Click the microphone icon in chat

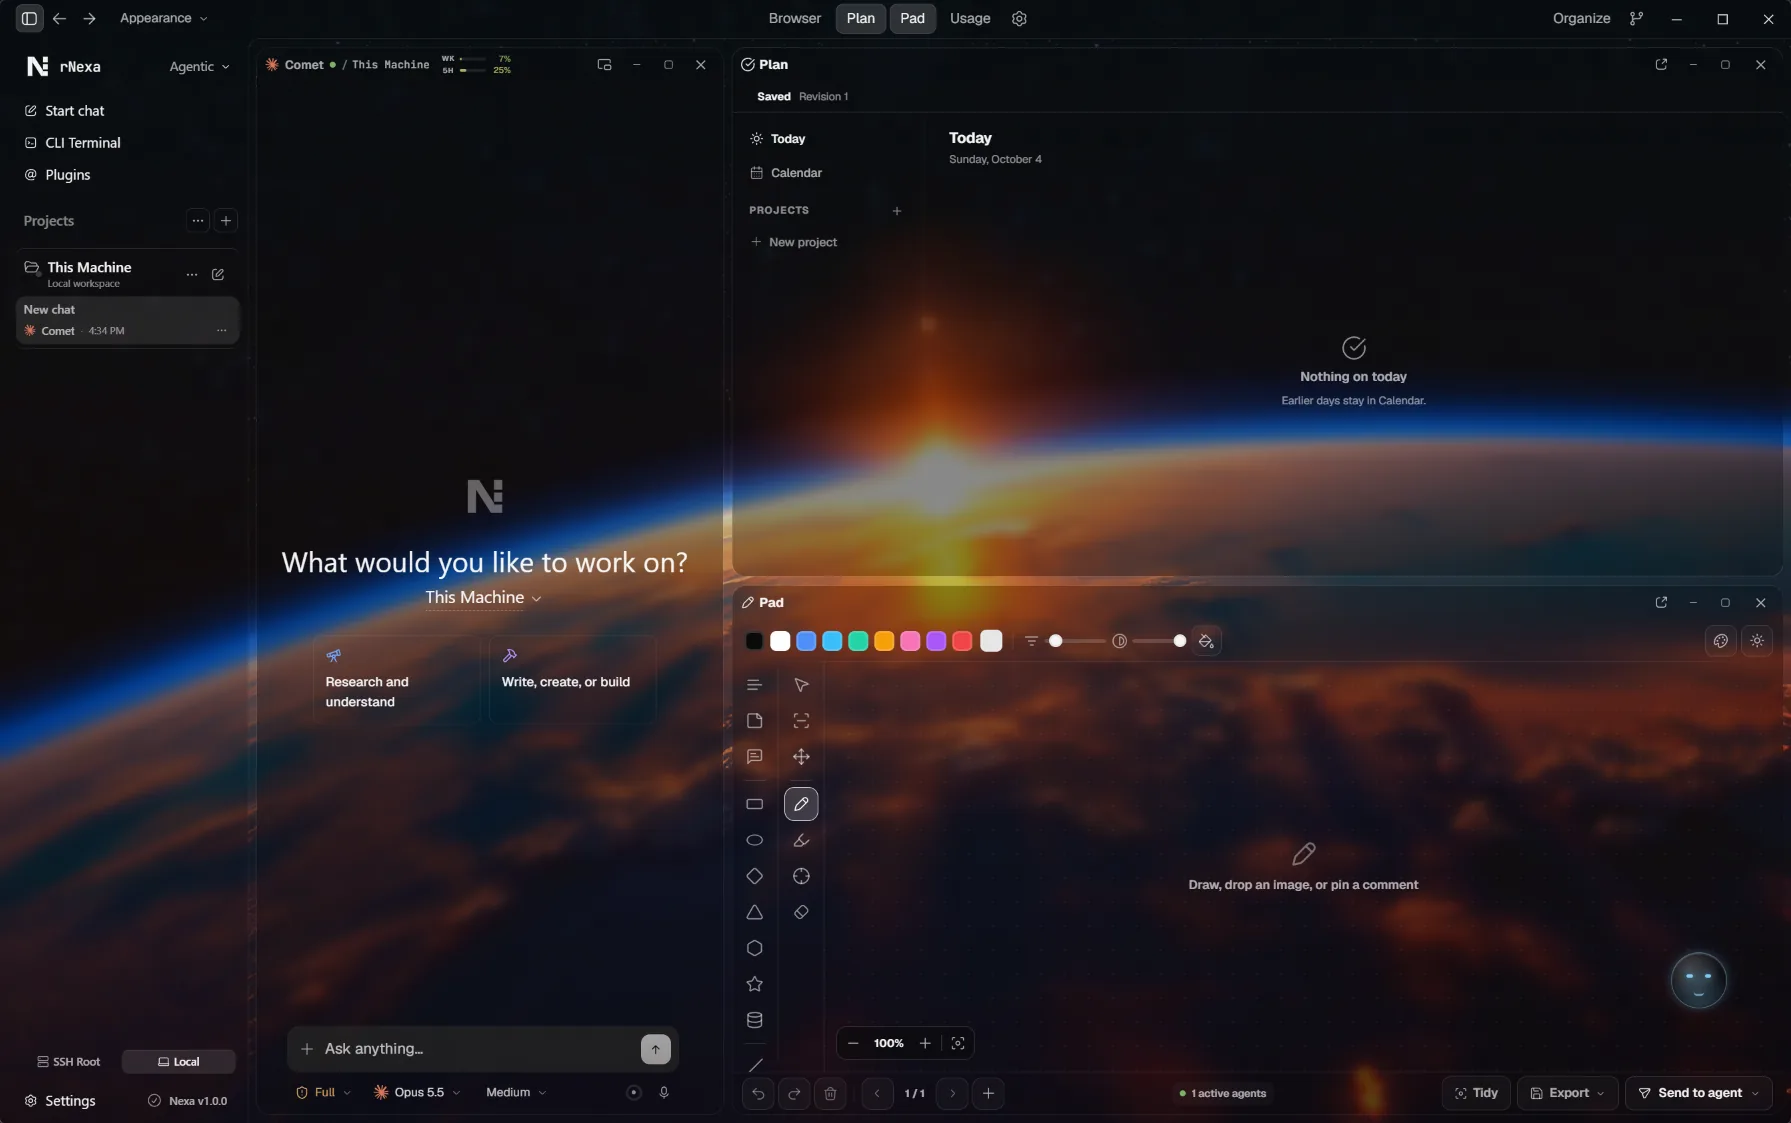[x=664, y=1092]
